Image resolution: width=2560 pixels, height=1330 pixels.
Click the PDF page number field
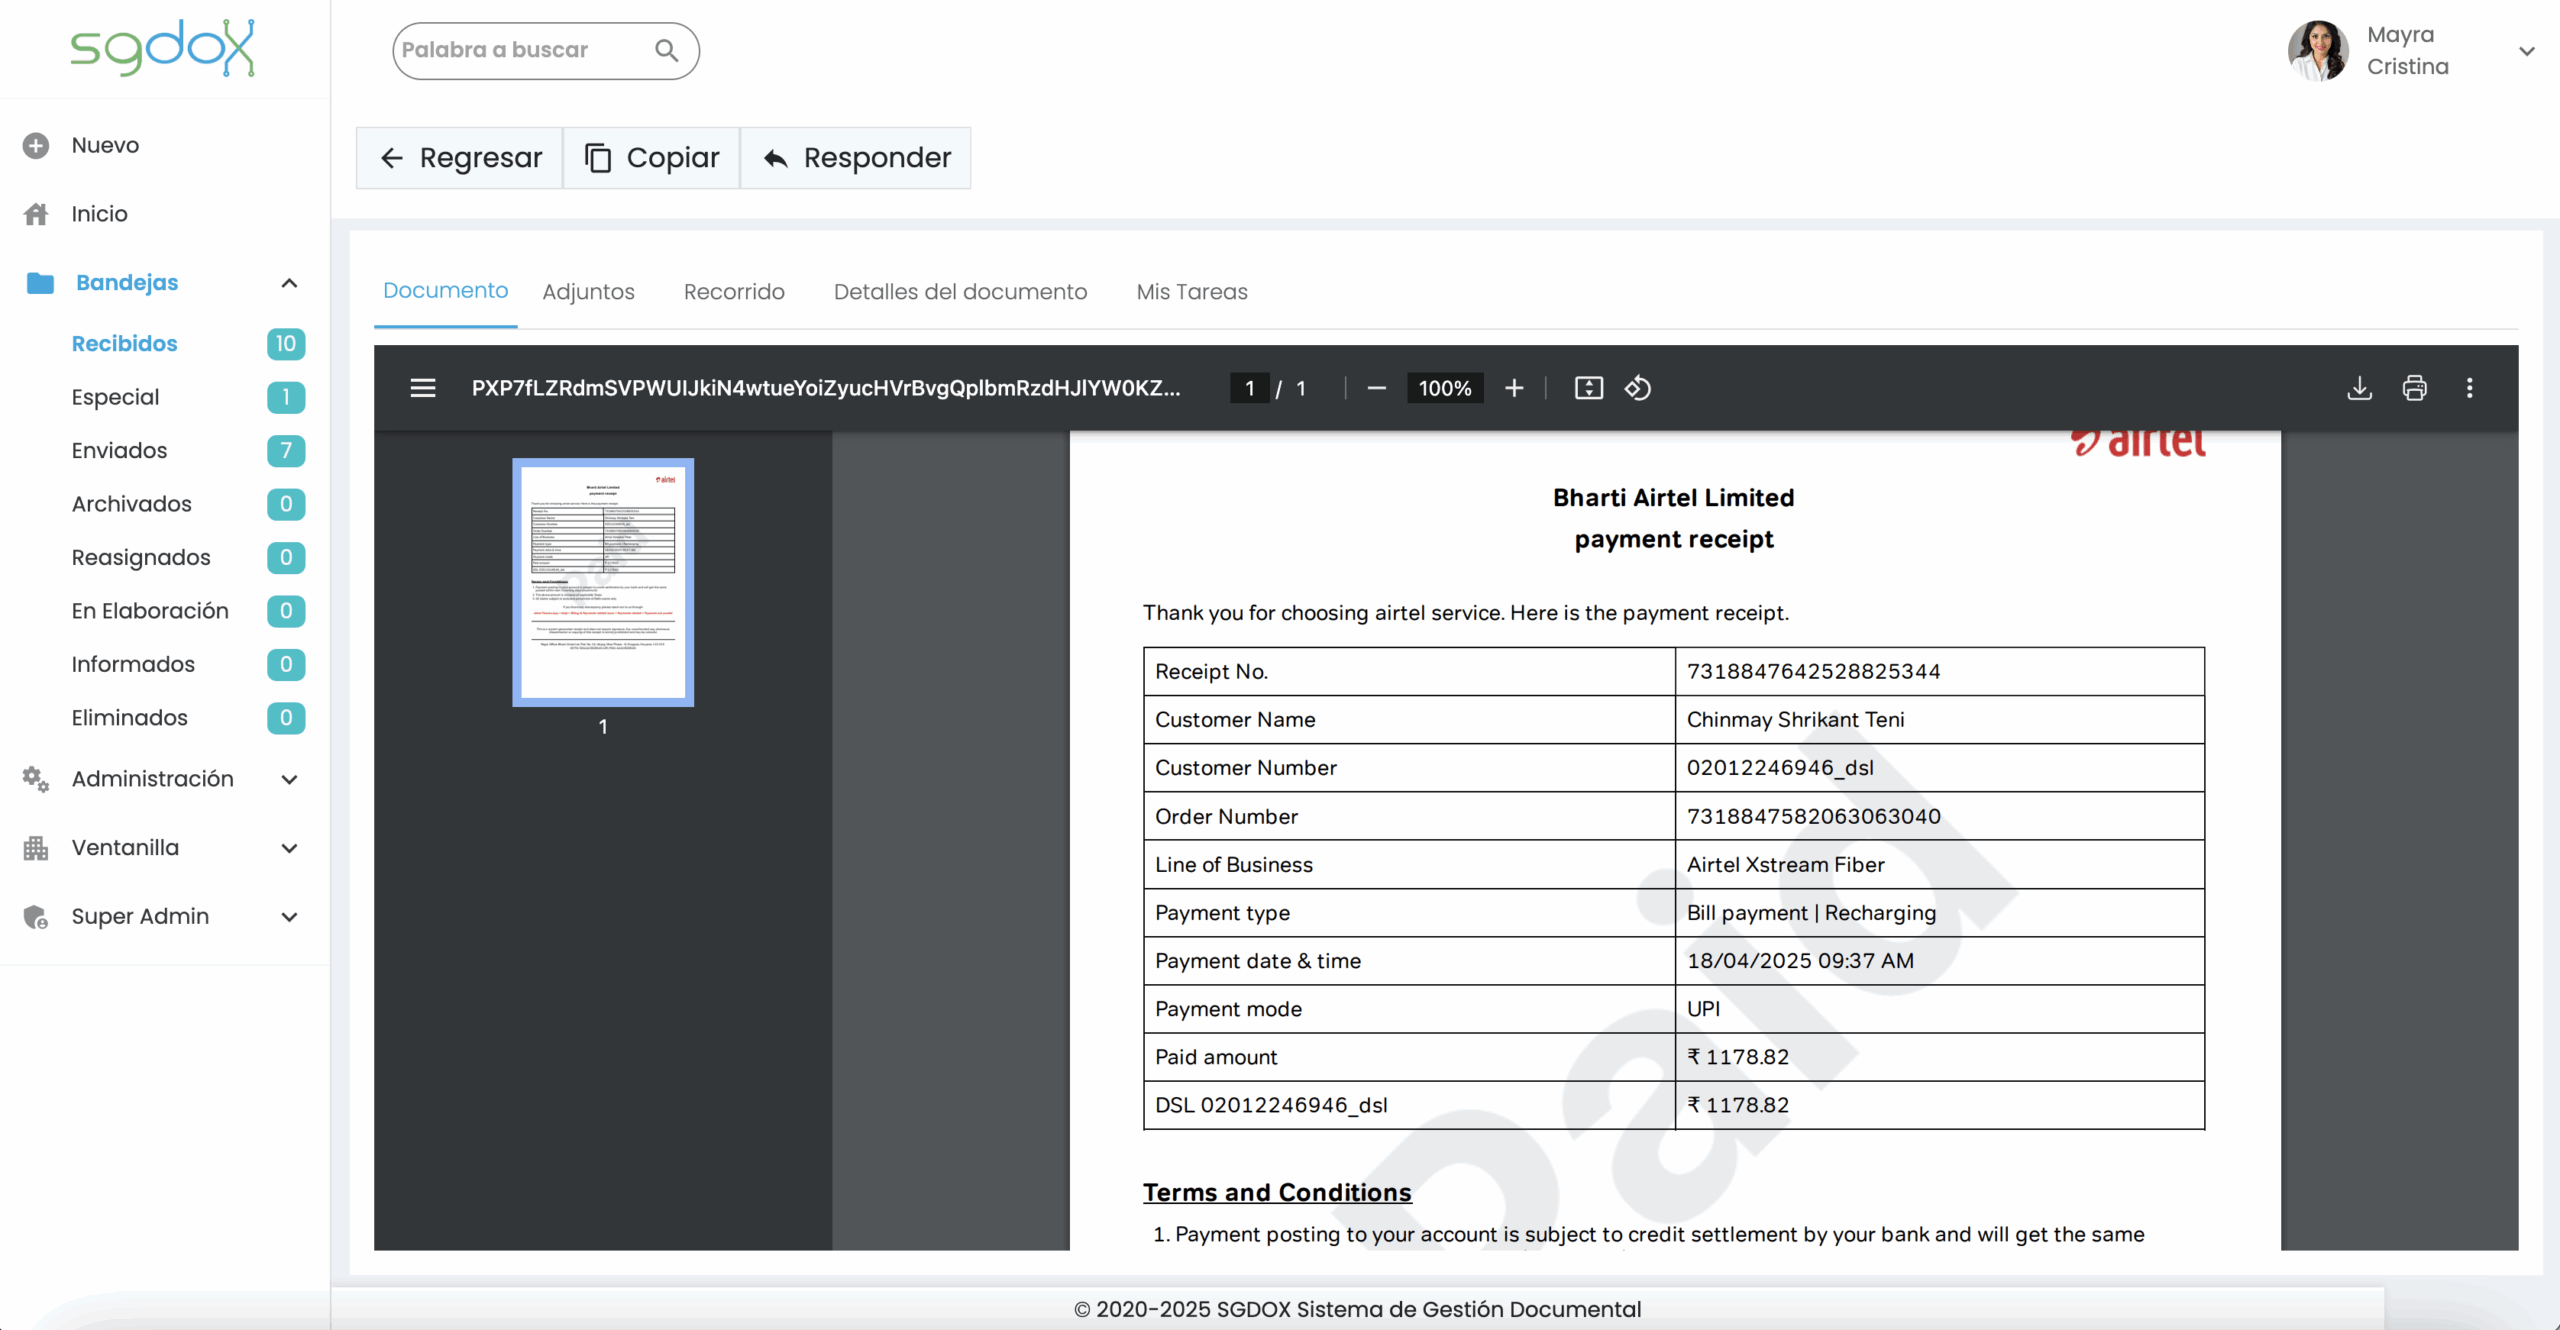[1250, 388]
